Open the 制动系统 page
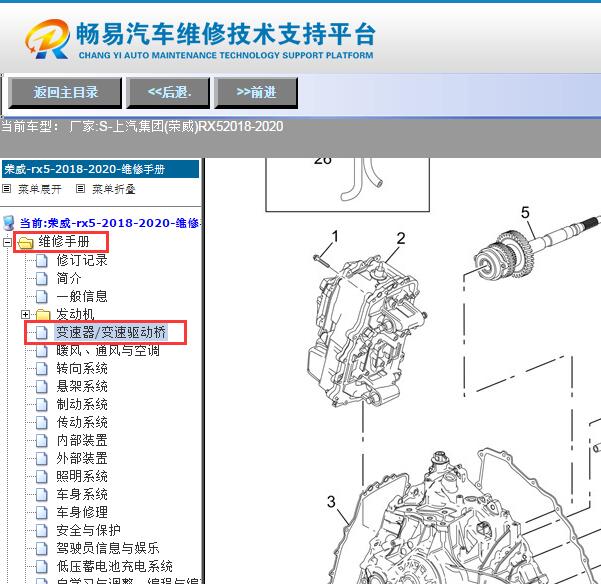The height and width of the screenshot is (584, 601). click(x=82, y=404)
